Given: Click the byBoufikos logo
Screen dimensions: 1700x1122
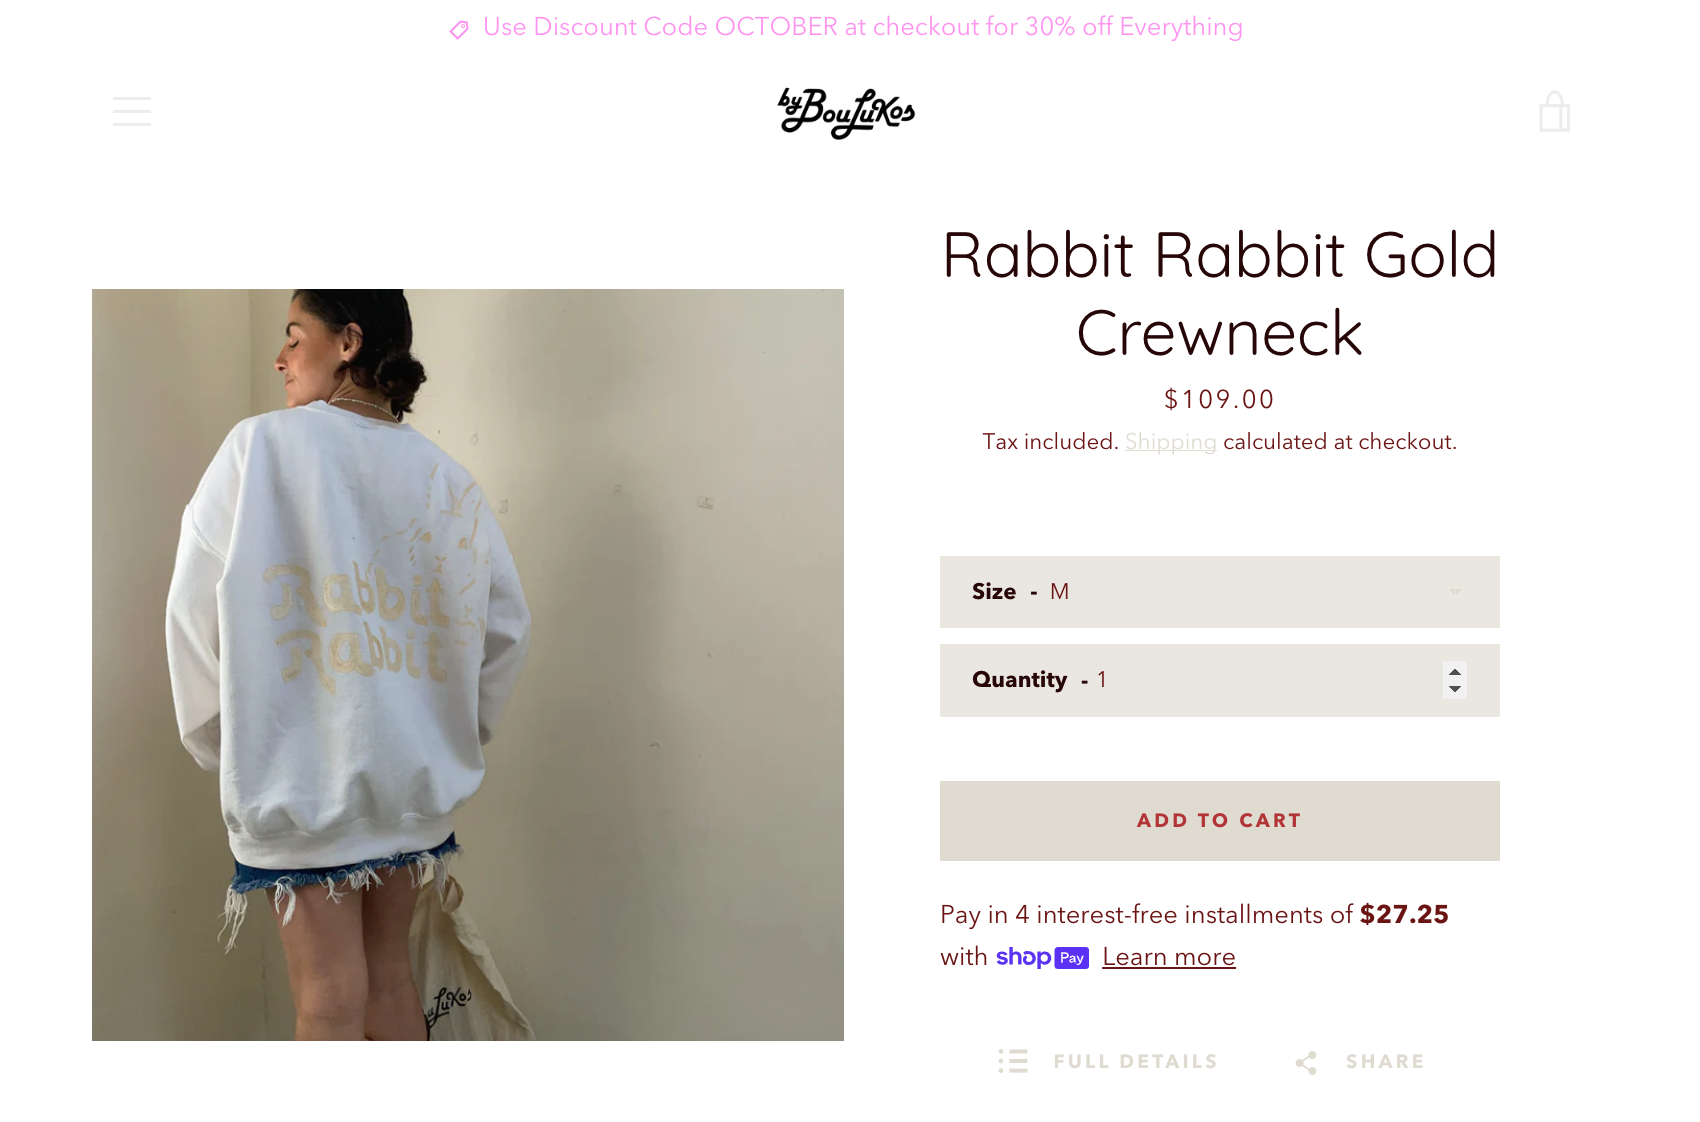Looking at the screenshot, I should 847,112.
